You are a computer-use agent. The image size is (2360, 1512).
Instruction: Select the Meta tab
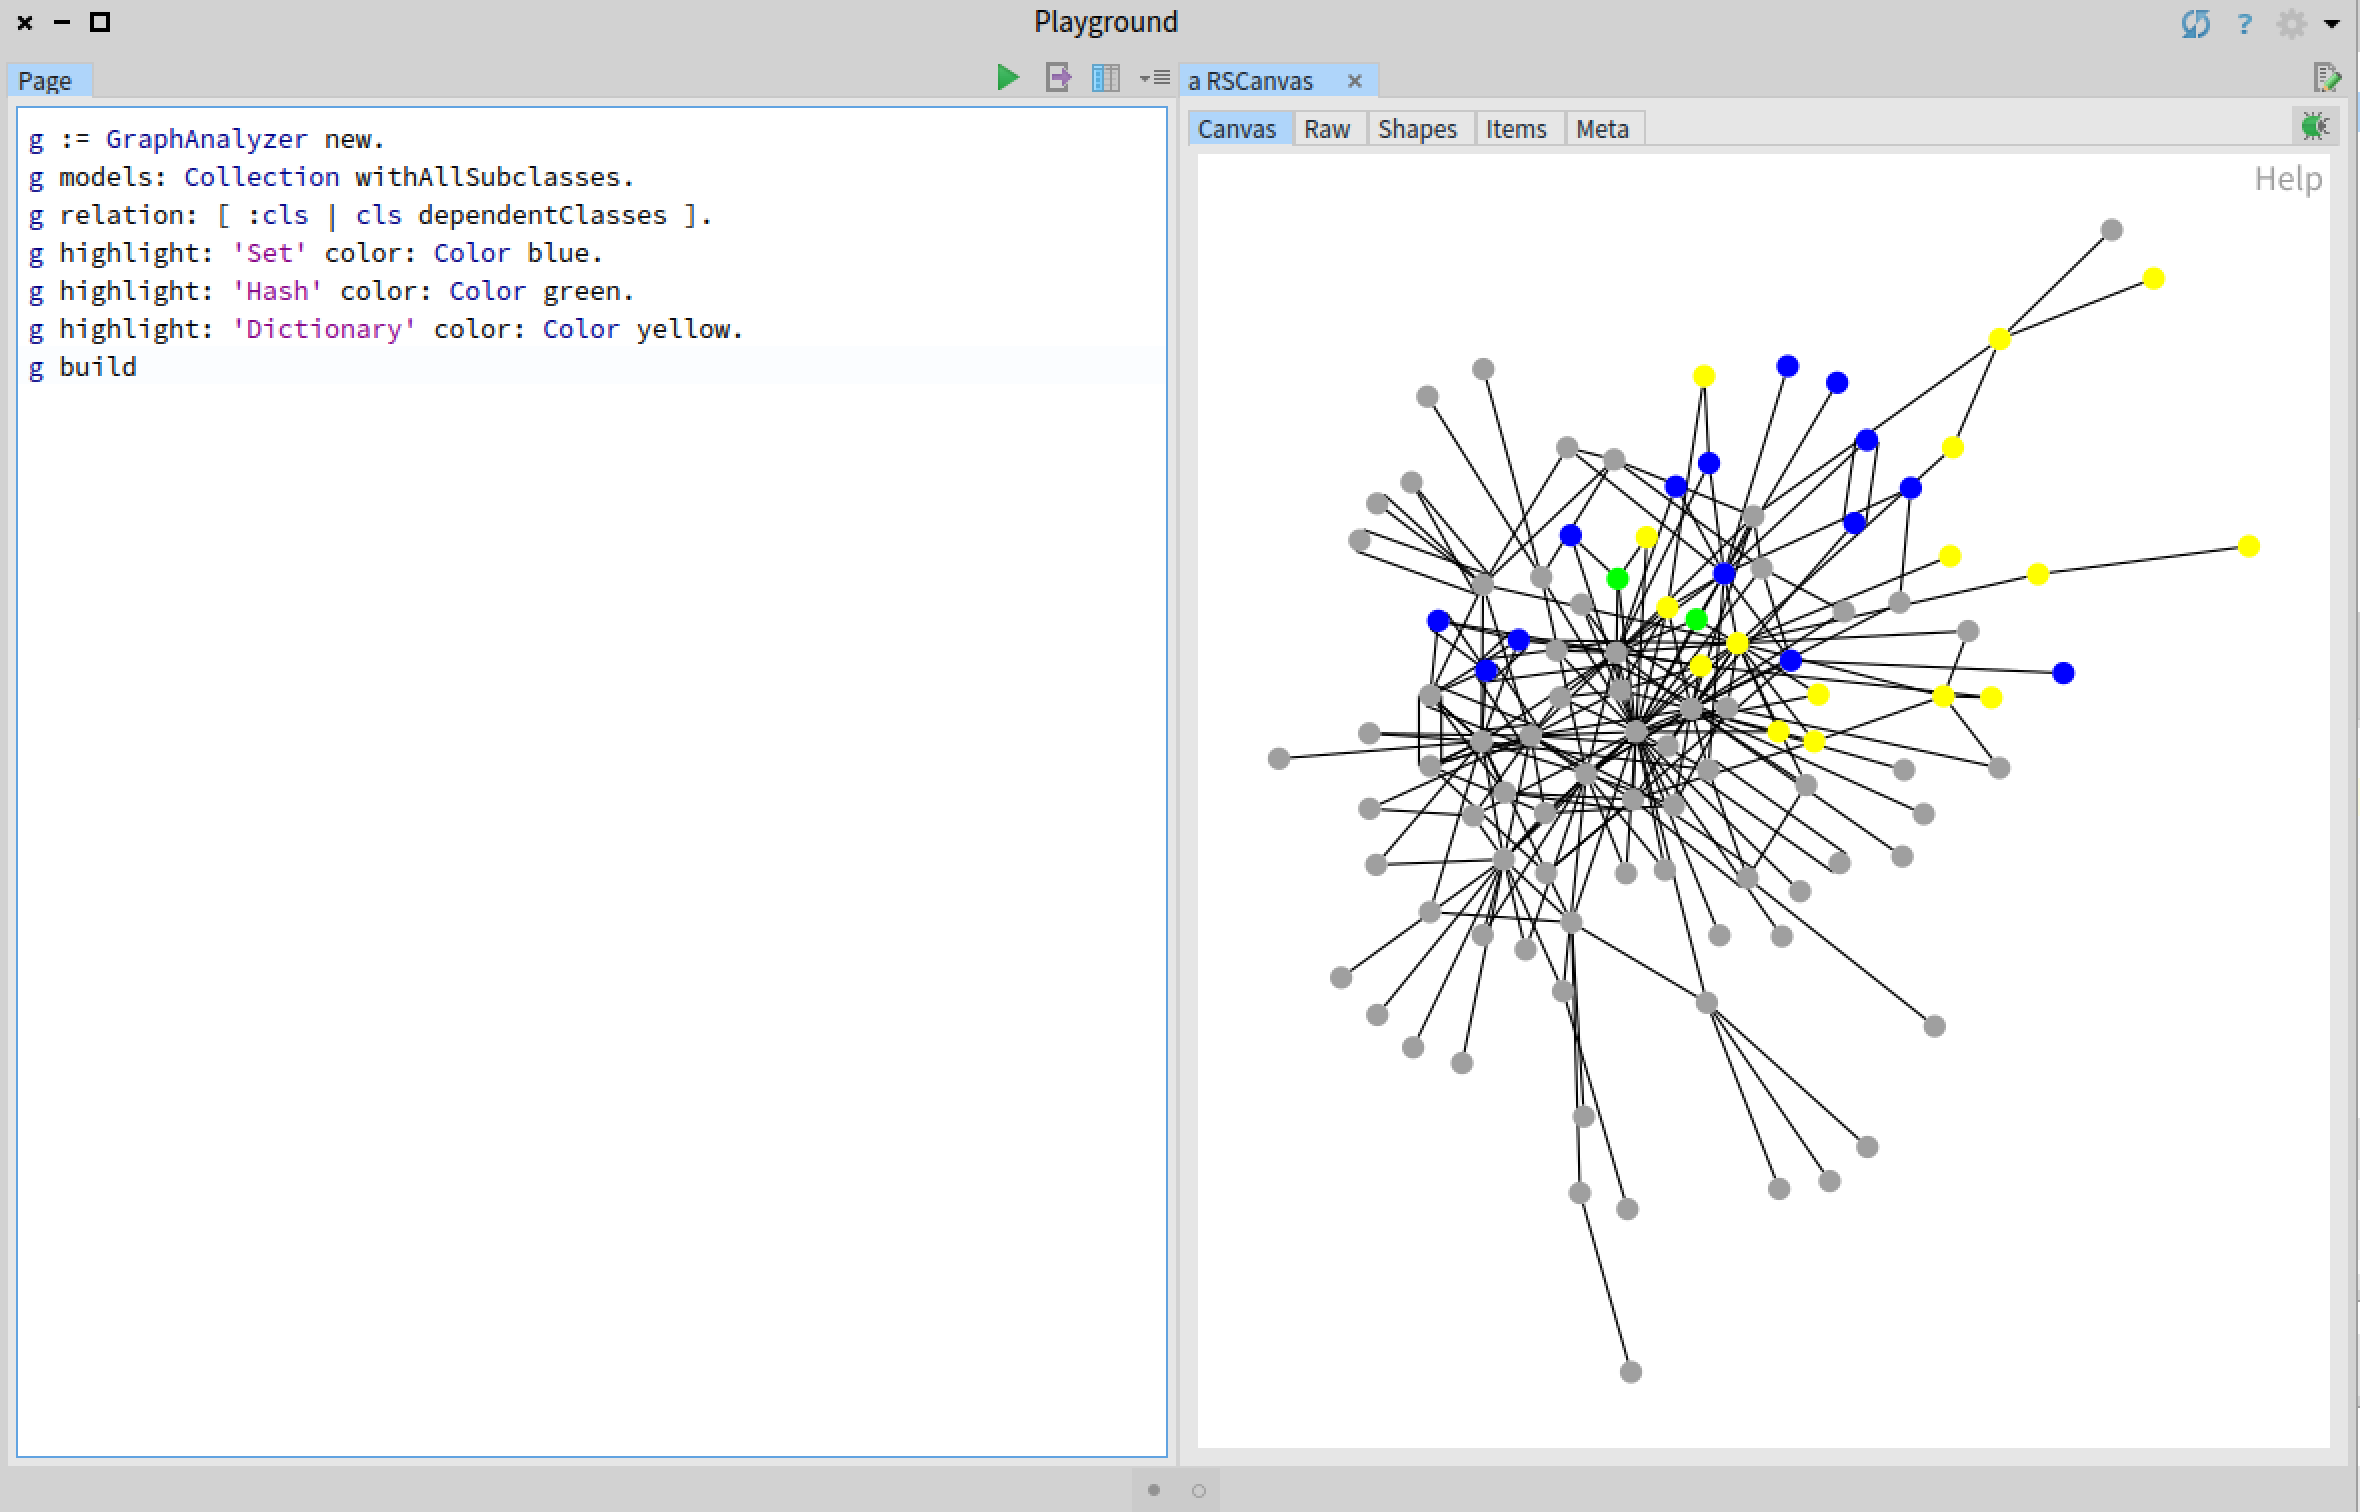(1601, 127)
